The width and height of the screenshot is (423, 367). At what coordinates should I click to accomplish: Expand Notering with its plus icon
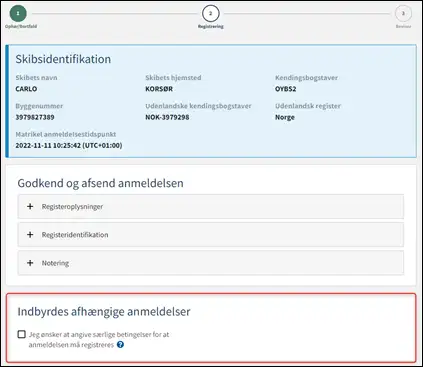[30, 263]
